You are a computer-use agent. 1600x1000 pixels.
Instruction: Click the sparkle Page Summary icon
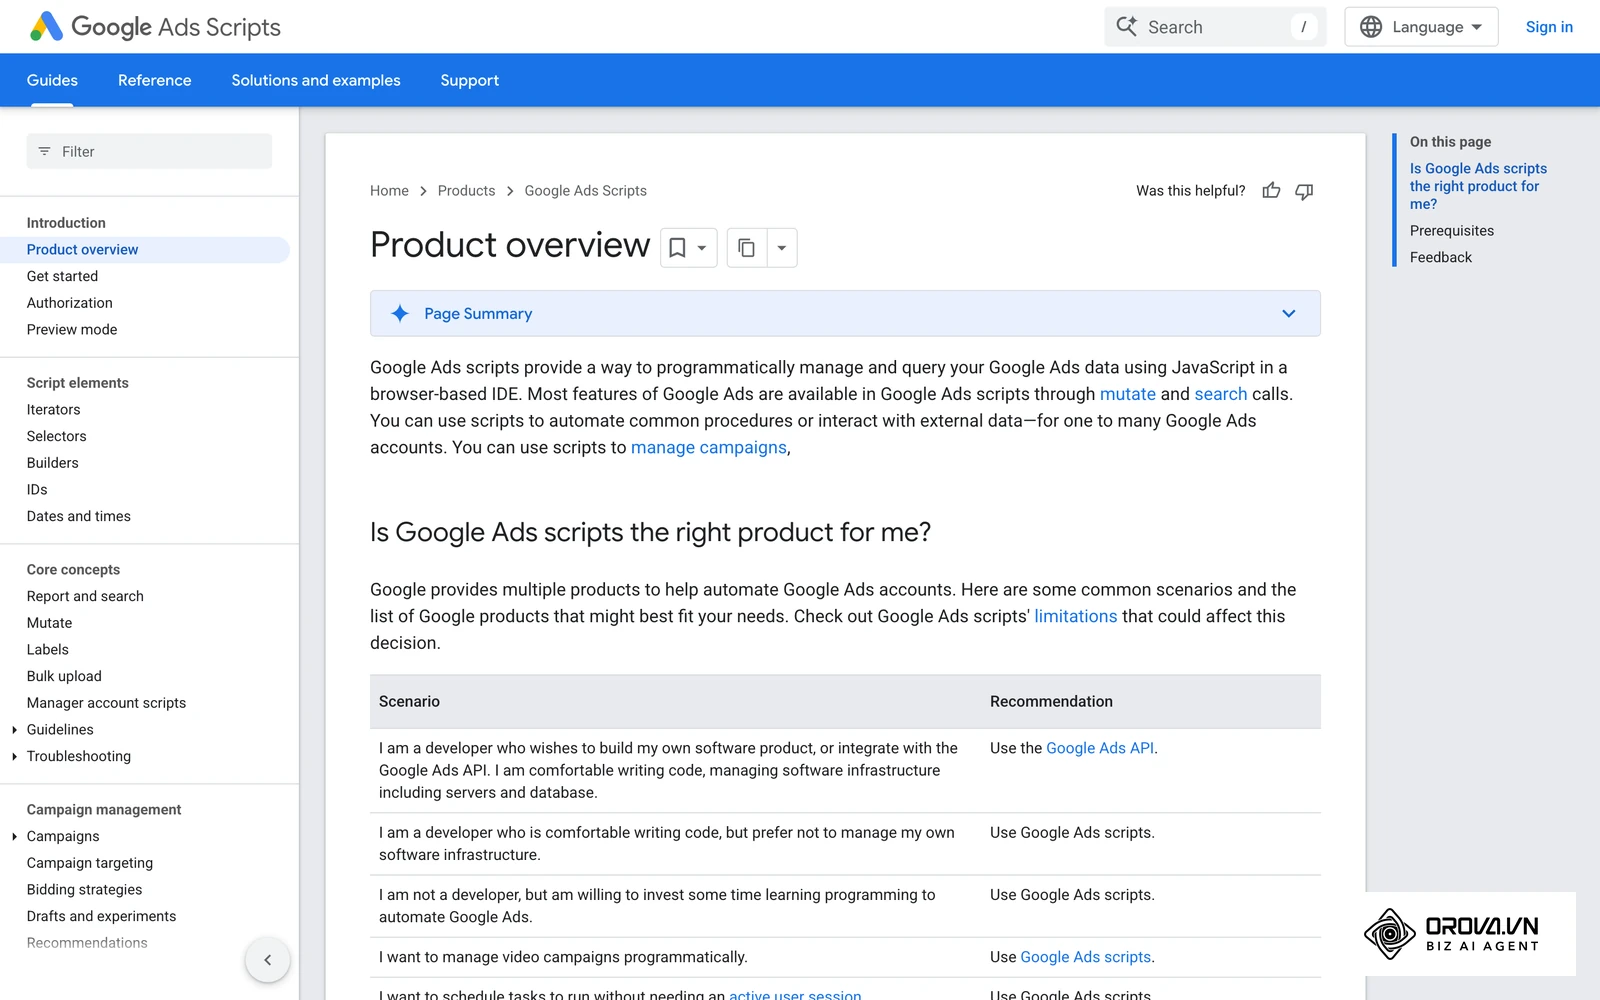point(400,314)
